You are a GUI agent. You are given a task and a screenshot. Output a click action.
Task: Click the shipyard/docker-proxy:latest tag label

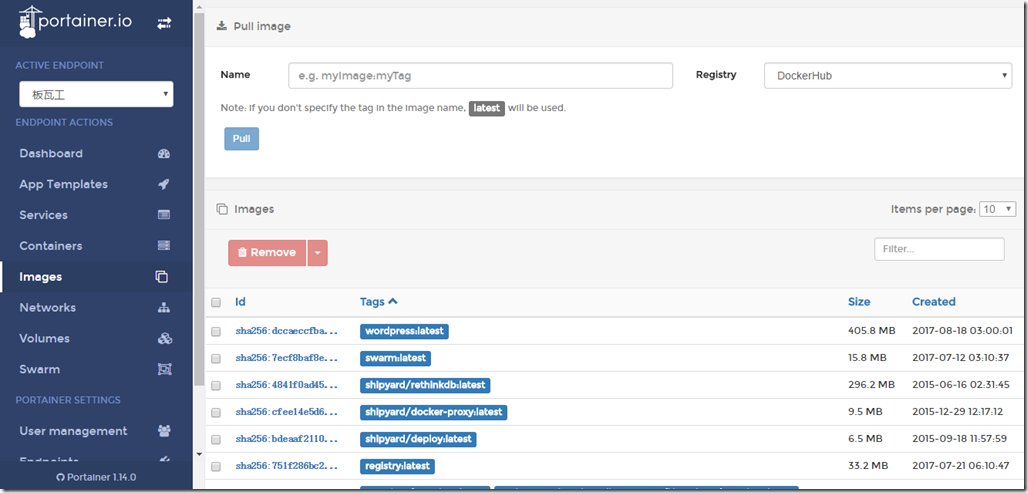(x=433, y=412)
